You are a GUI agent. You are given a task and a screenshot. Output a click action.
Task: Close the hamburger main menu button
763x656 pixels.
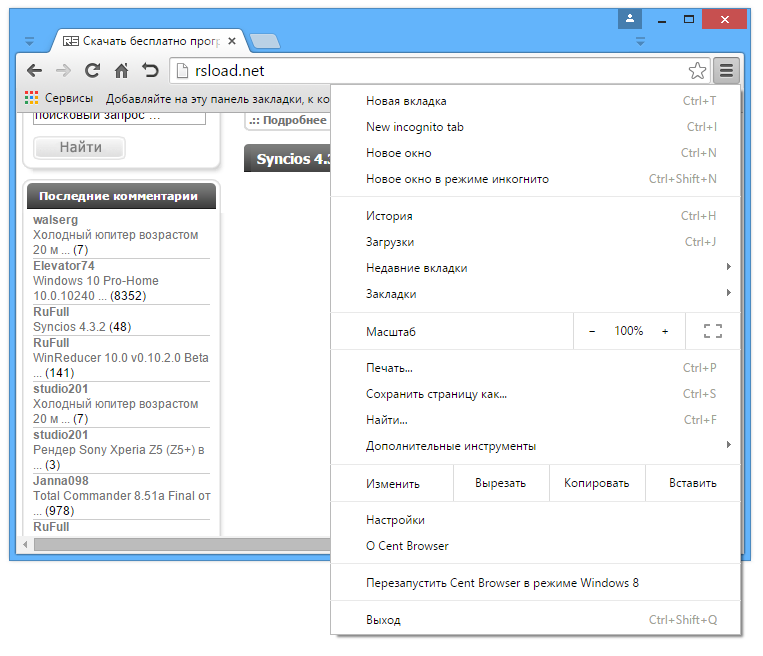[x=727, y=71]
